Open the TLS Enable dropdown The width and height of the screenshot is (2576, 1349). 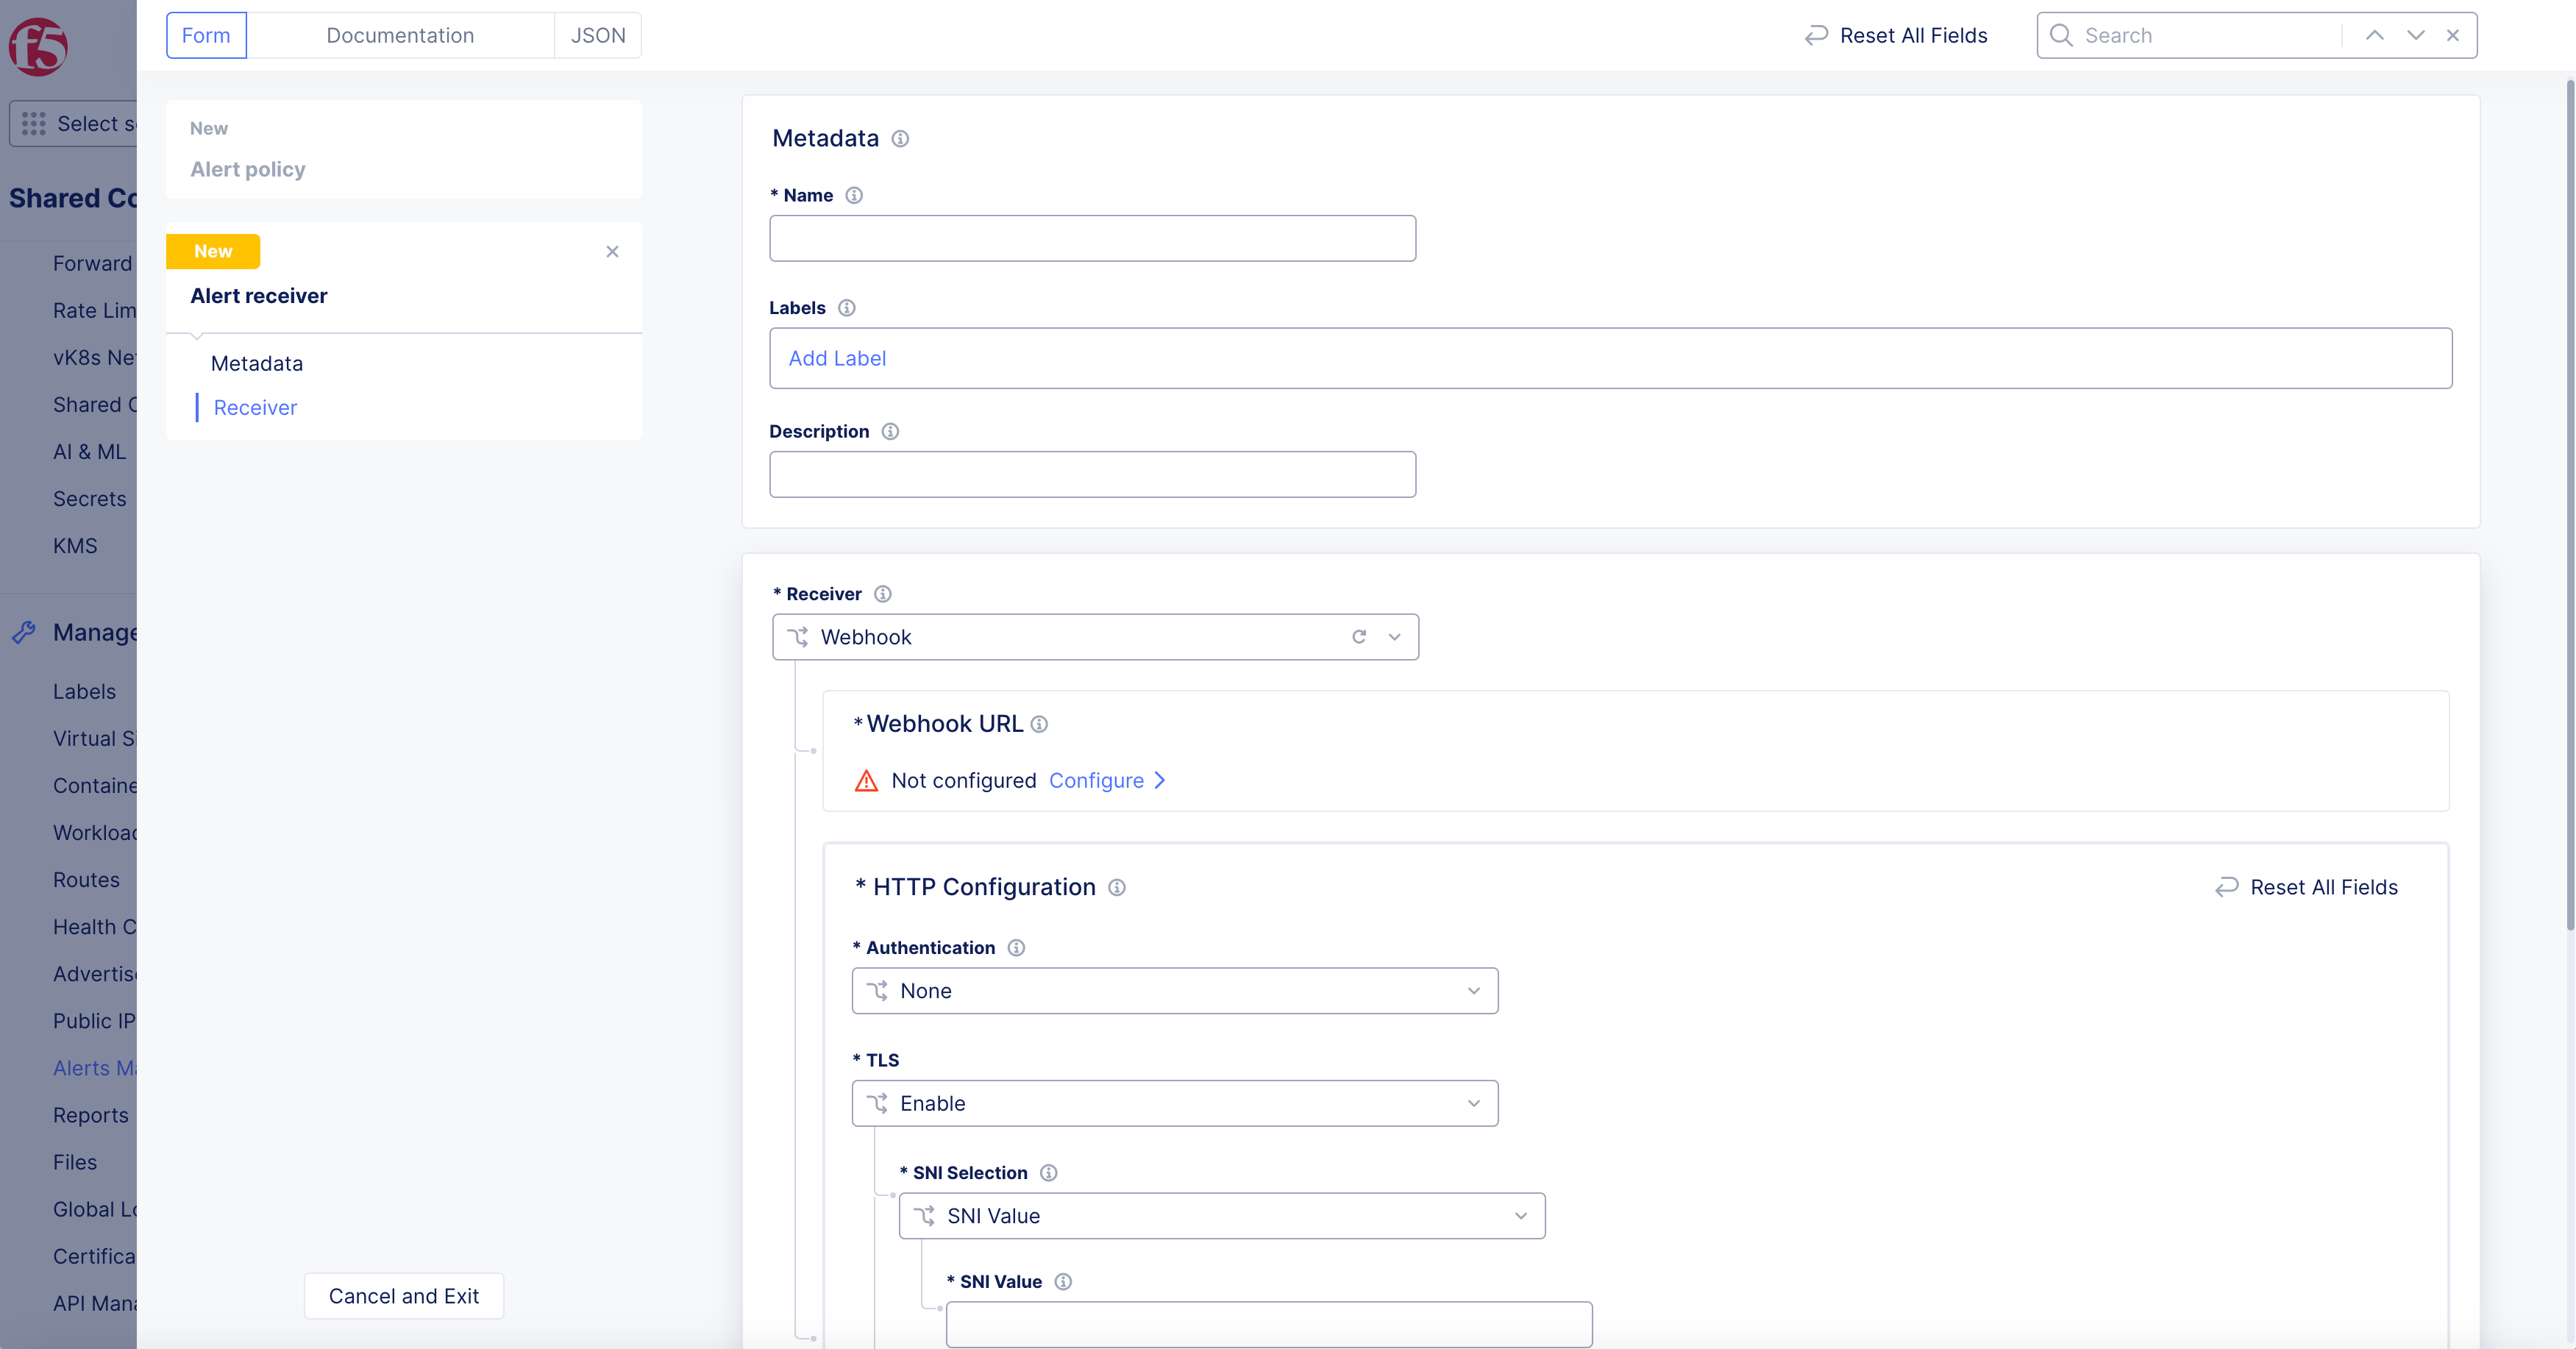pos(1174,1103)
